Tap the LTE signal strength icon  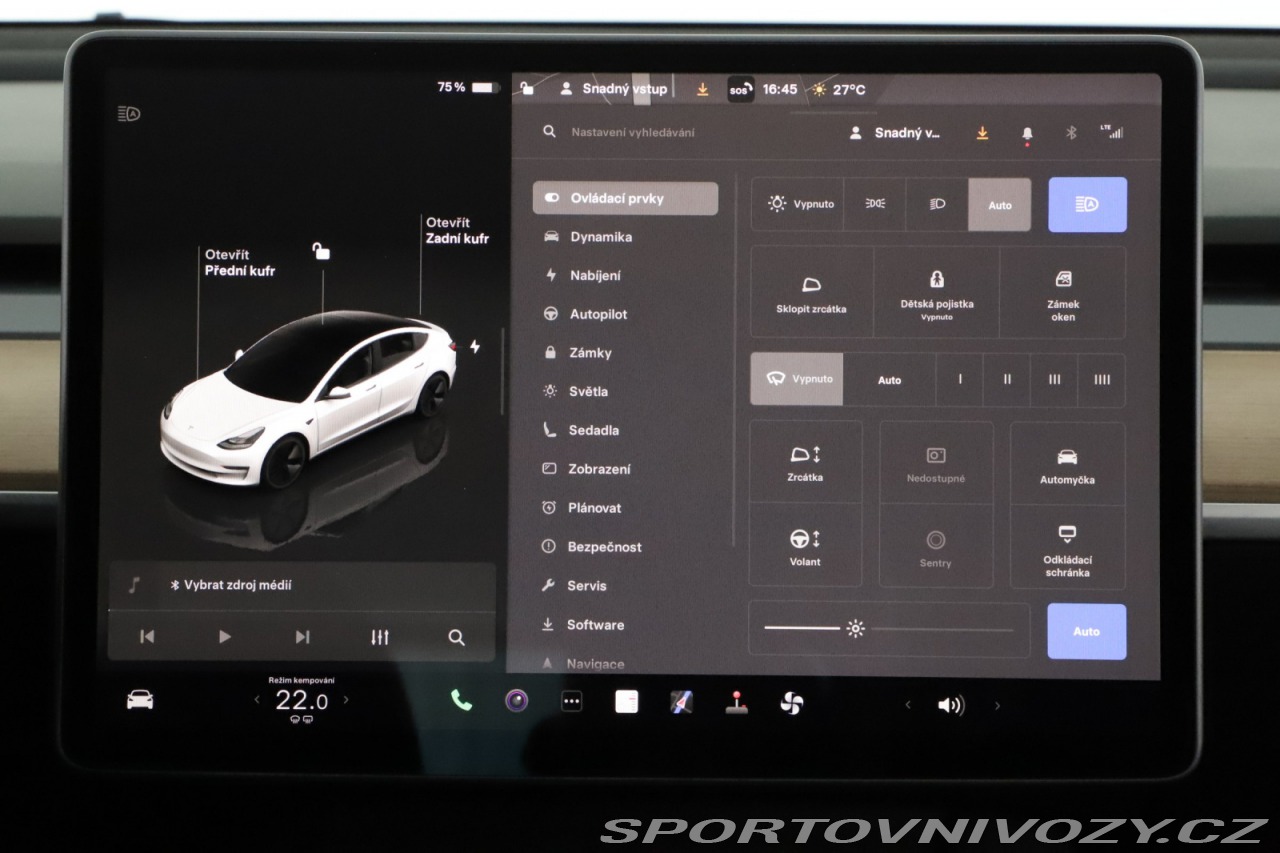(x=1111, y=131)
